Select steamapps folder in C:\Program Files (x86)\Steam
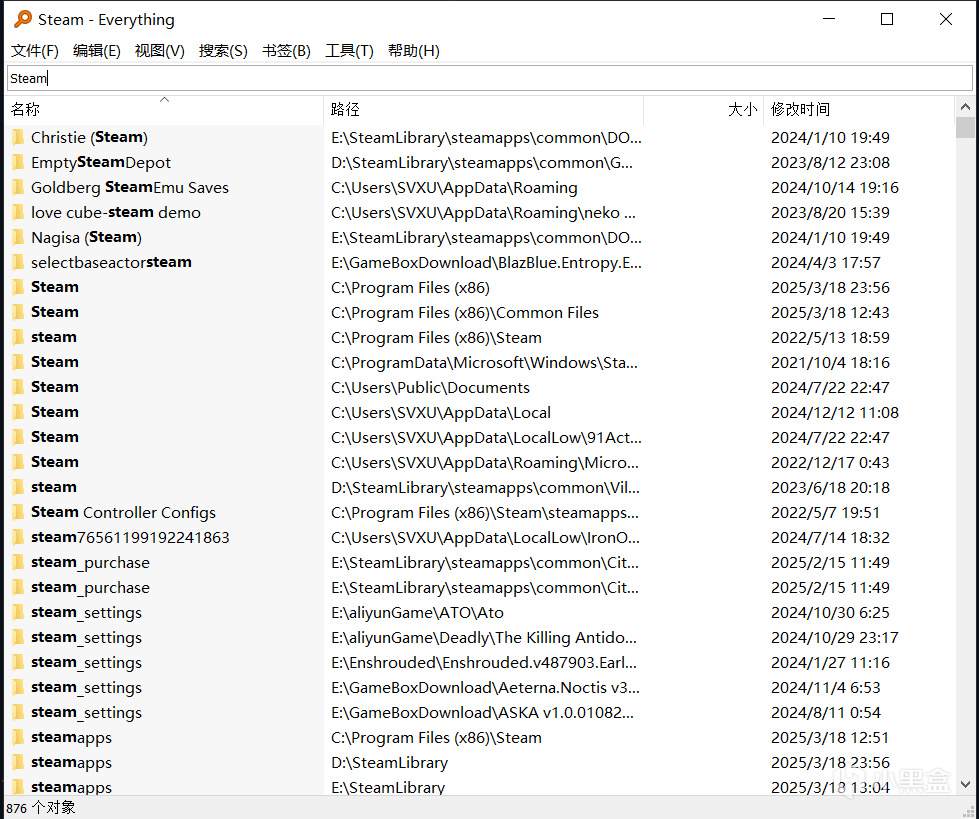This screenshot has height=819, width=979. [x=71, y=737]
